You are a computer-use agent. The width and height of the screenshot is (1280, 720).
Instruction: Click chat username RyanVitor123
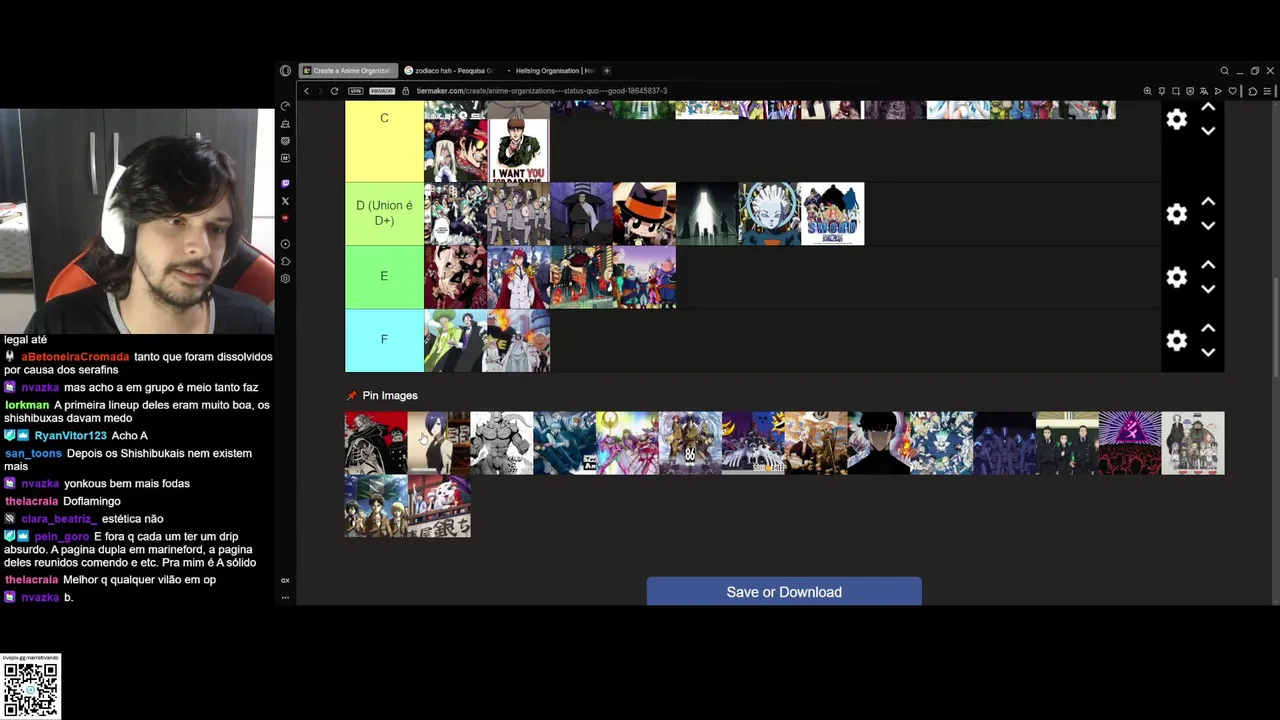tap(70, 436)
